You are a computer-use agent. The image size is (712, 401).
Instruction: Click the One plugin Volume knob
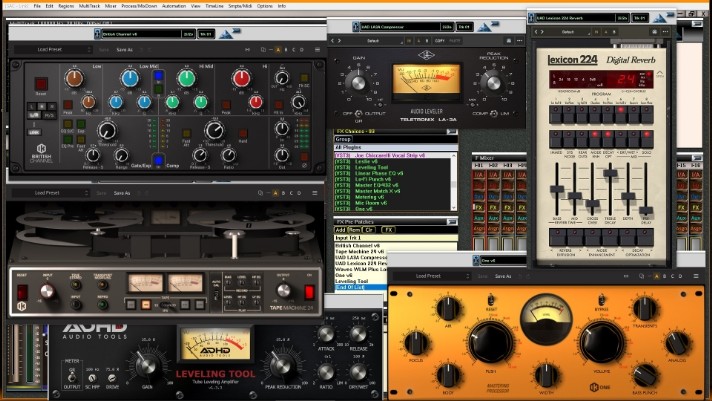(602, 343)
